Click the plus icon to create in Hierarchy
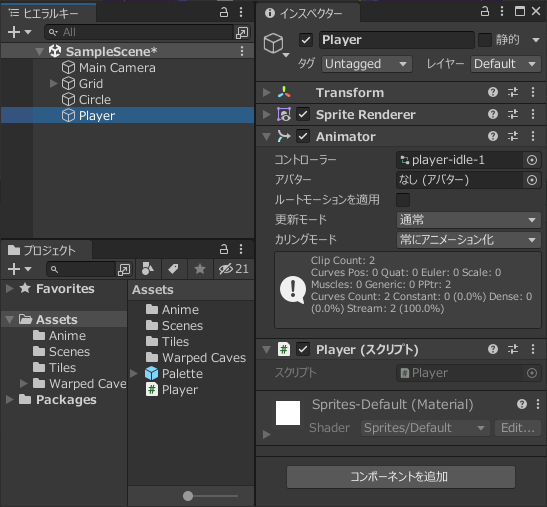This screenshot has height=507, width=547. click(14, 32)
